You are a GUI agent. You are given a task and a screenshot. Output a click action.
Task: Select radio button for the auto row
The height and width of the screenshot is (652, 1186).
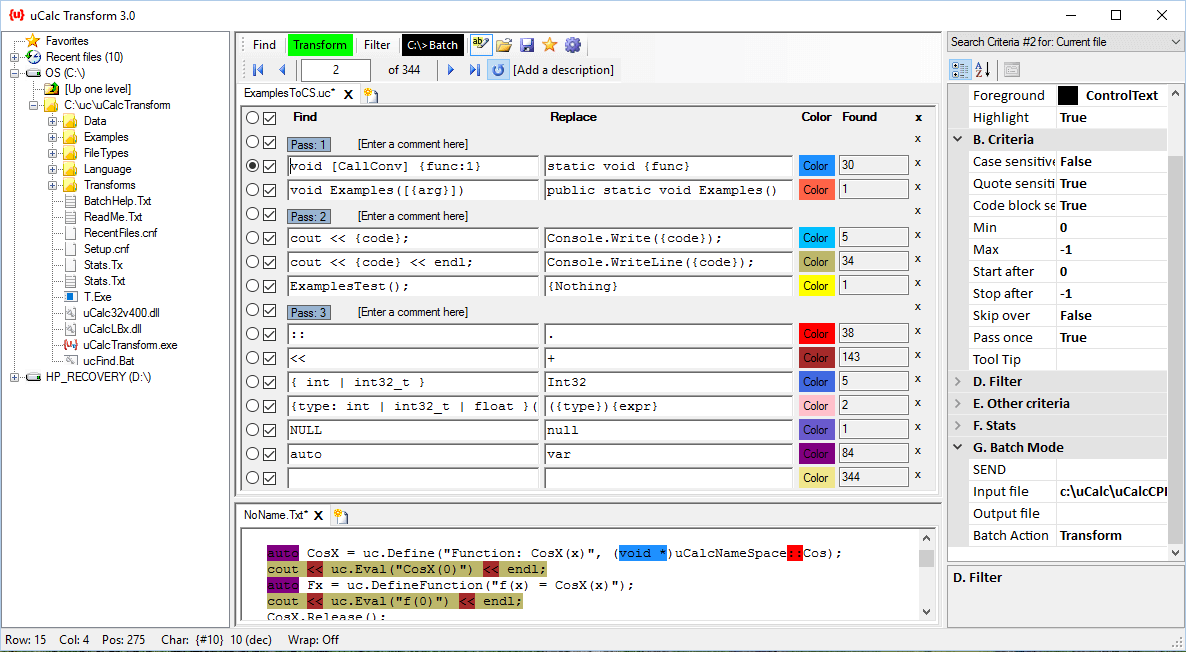point(252,454)
